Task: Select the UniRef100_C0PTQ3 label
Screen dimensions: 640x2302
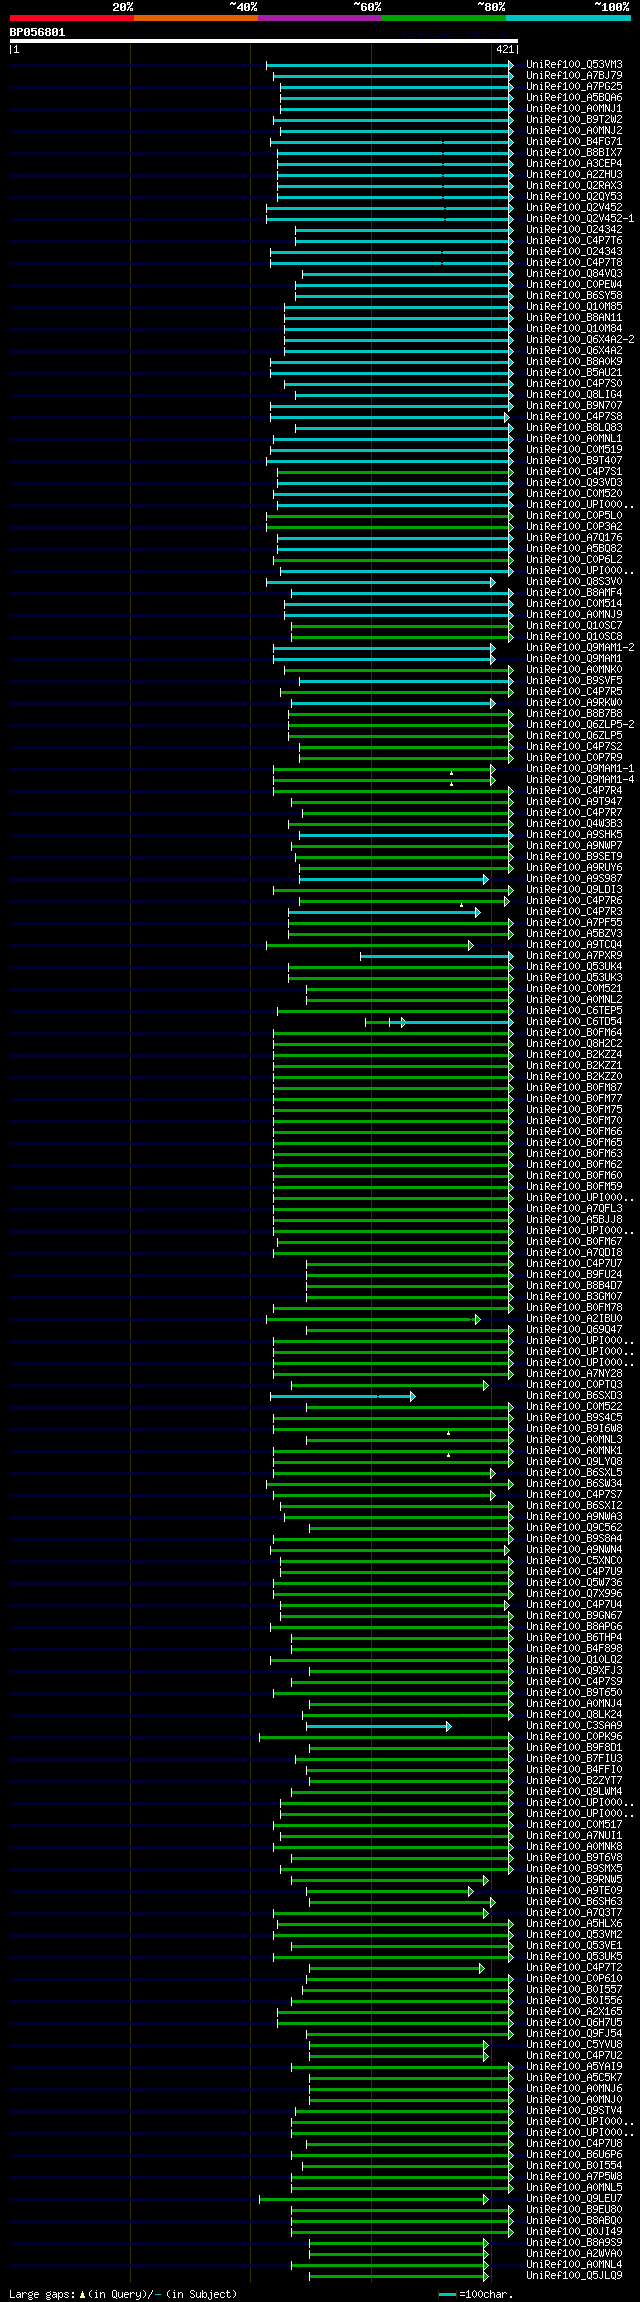Action: 574,1385
